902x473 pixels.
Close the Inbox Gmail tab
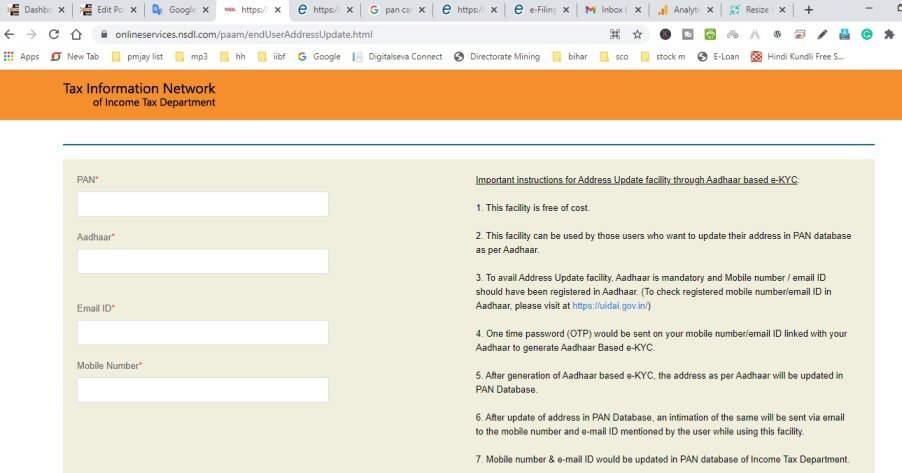coord(638,10)
